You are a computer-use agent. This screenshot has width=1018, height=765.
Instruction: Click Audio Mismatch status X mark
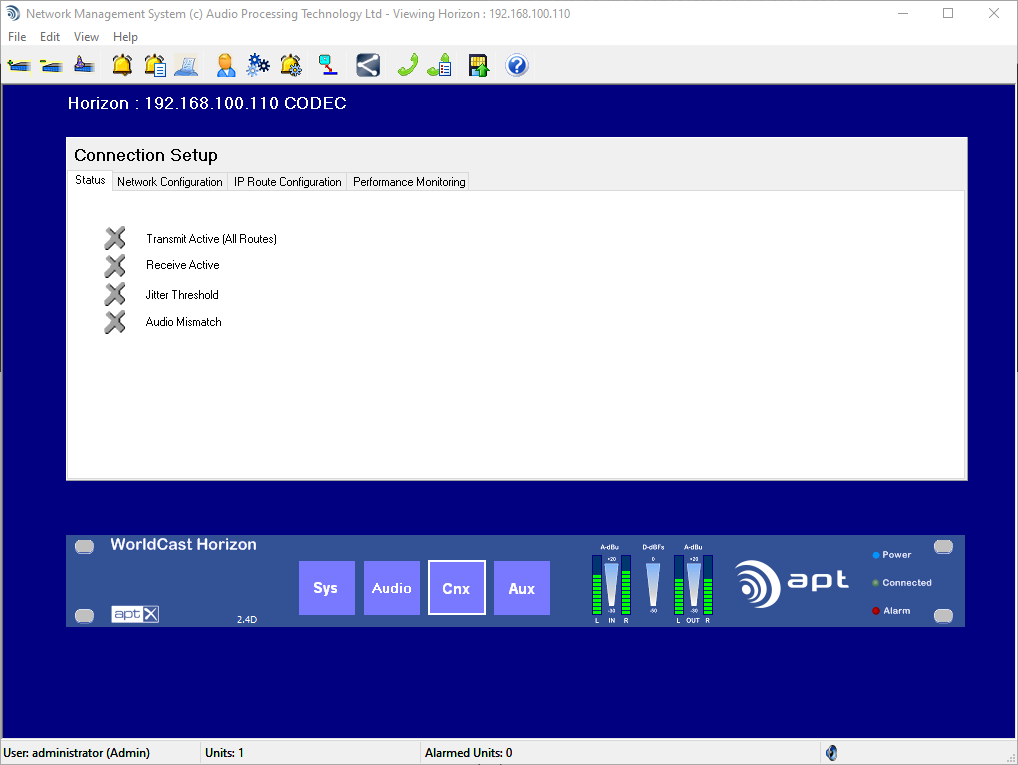tap(115, 322)
